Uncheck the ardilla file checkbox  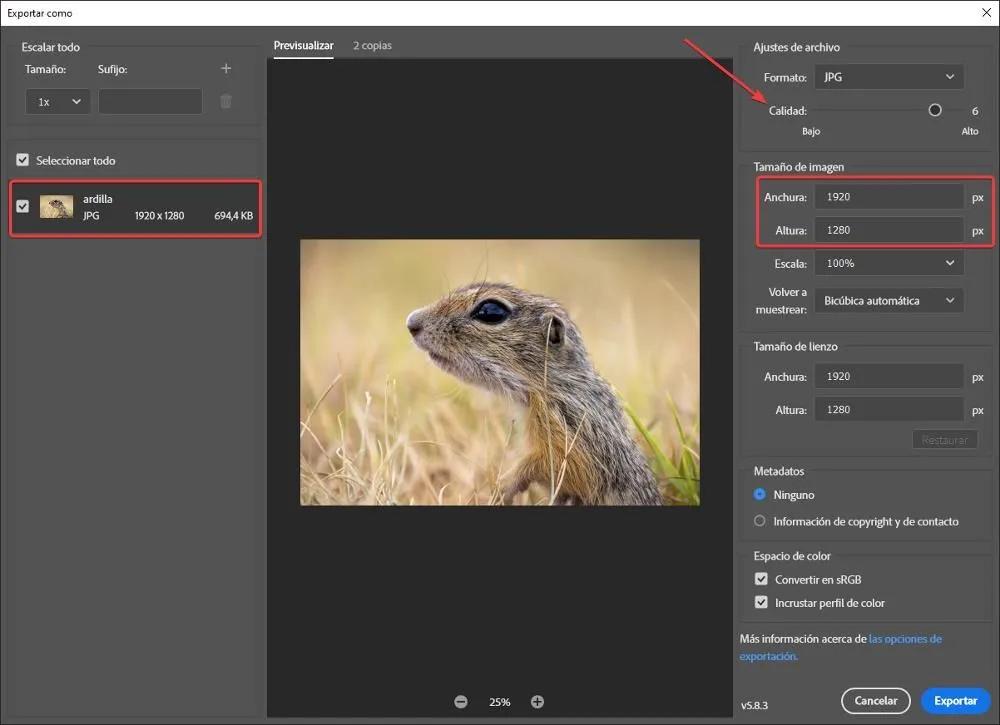pos(22,208)
